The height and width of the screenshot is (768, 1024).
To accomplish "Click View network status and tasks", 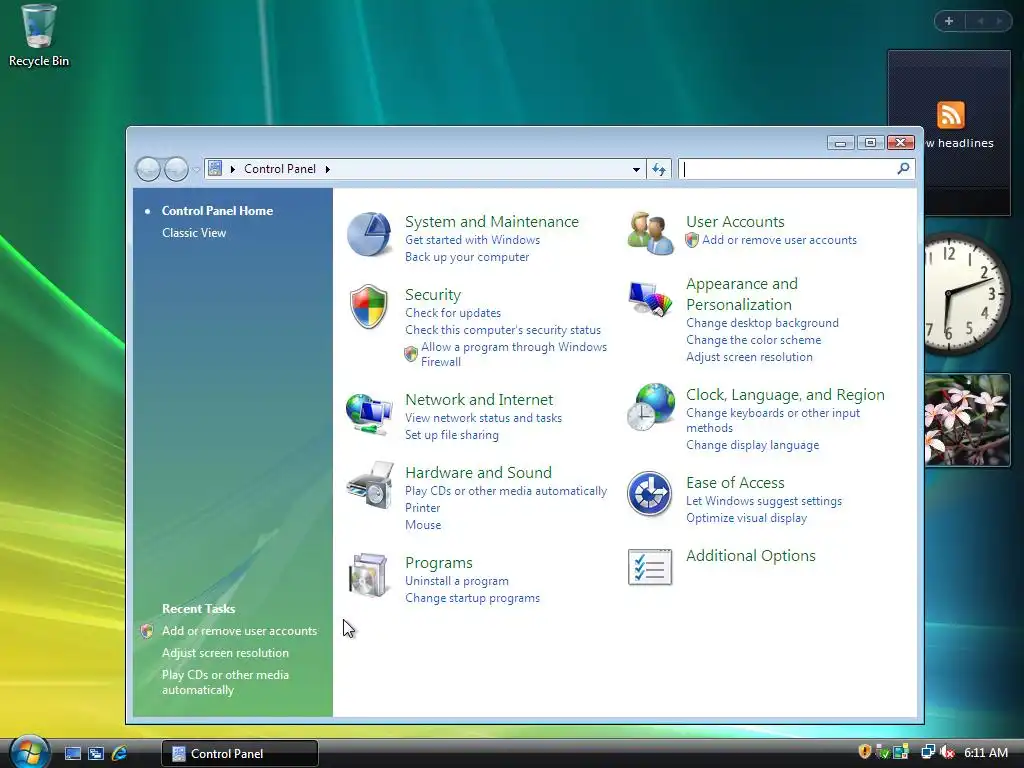I will (x=483, y=418).
